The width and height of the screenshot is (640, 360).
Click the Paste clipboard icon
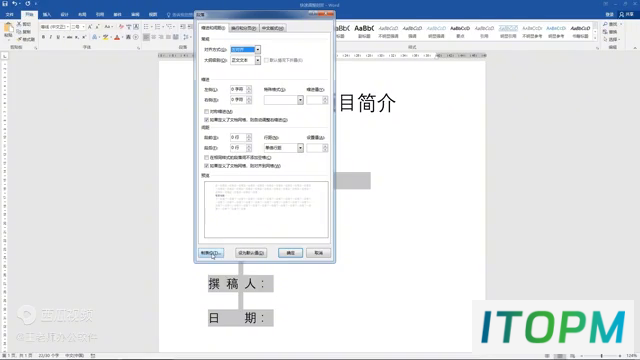8,29
